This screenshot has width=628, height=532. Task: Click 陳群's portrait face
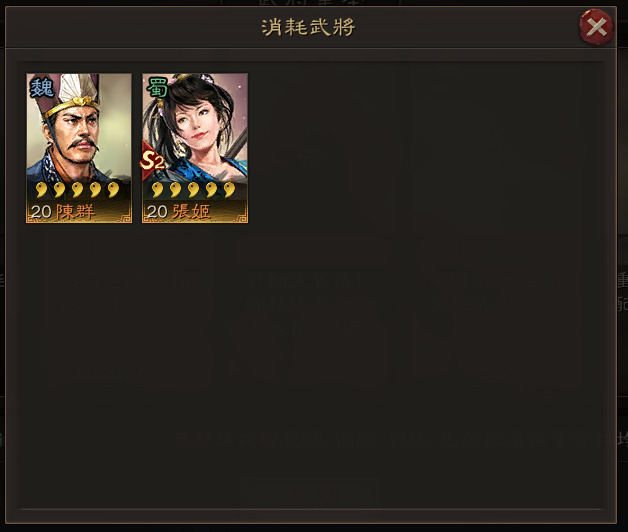(x=78, y=134)
